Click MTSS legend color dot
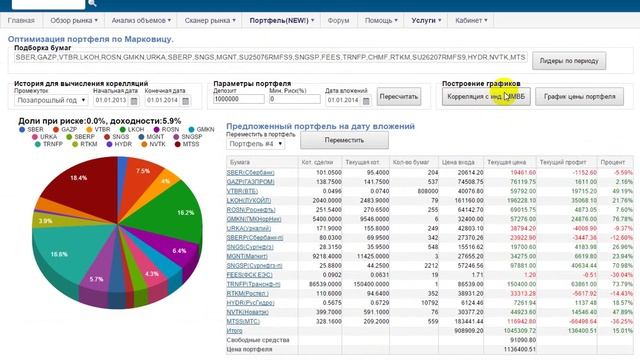The image size is (640, 360). point(178,144)
